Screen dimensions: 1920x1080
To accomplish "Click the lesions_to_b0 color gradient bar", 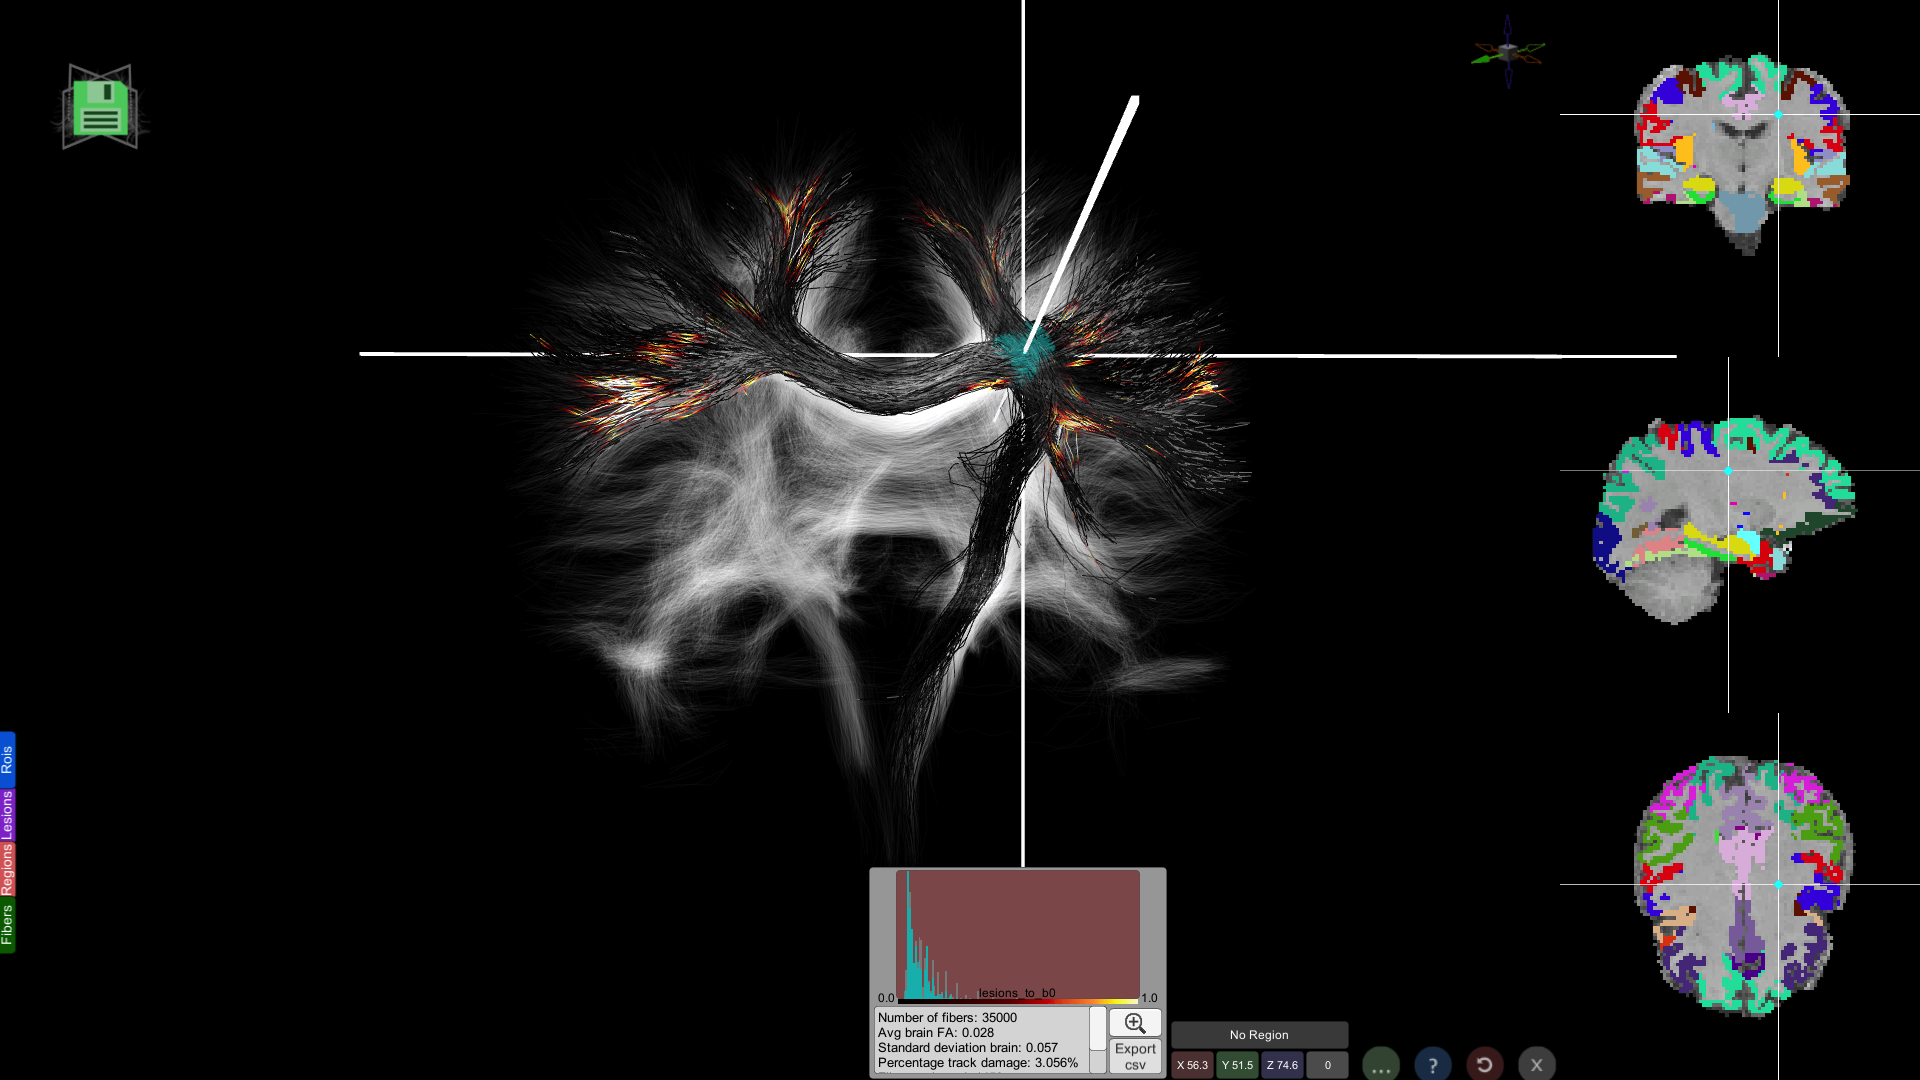I will [x=1017, y=1000].
